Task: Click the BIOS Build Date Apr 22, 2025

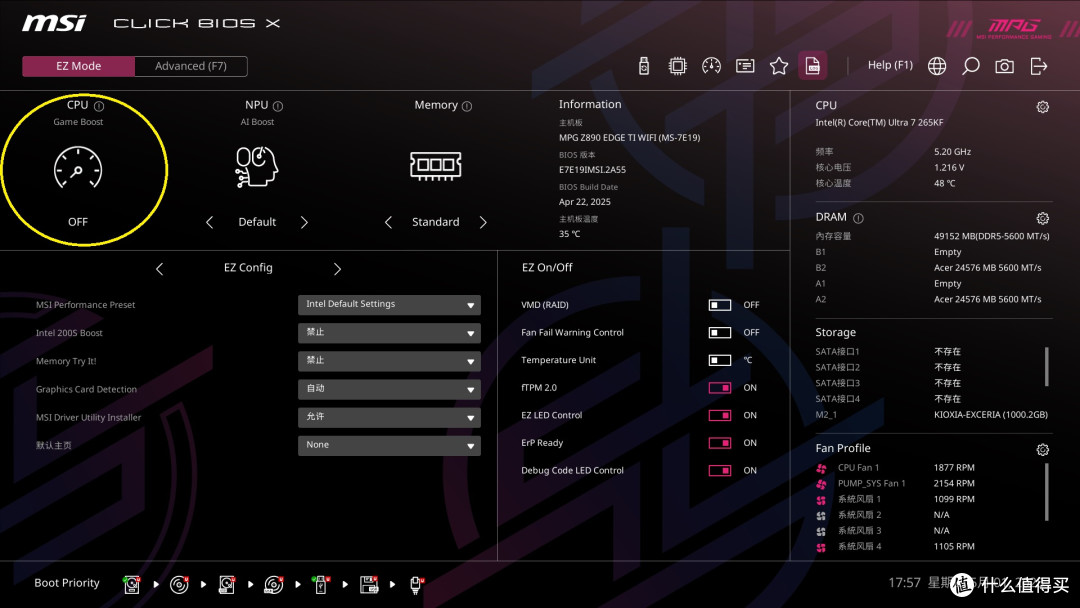Action: click(585, 202)
